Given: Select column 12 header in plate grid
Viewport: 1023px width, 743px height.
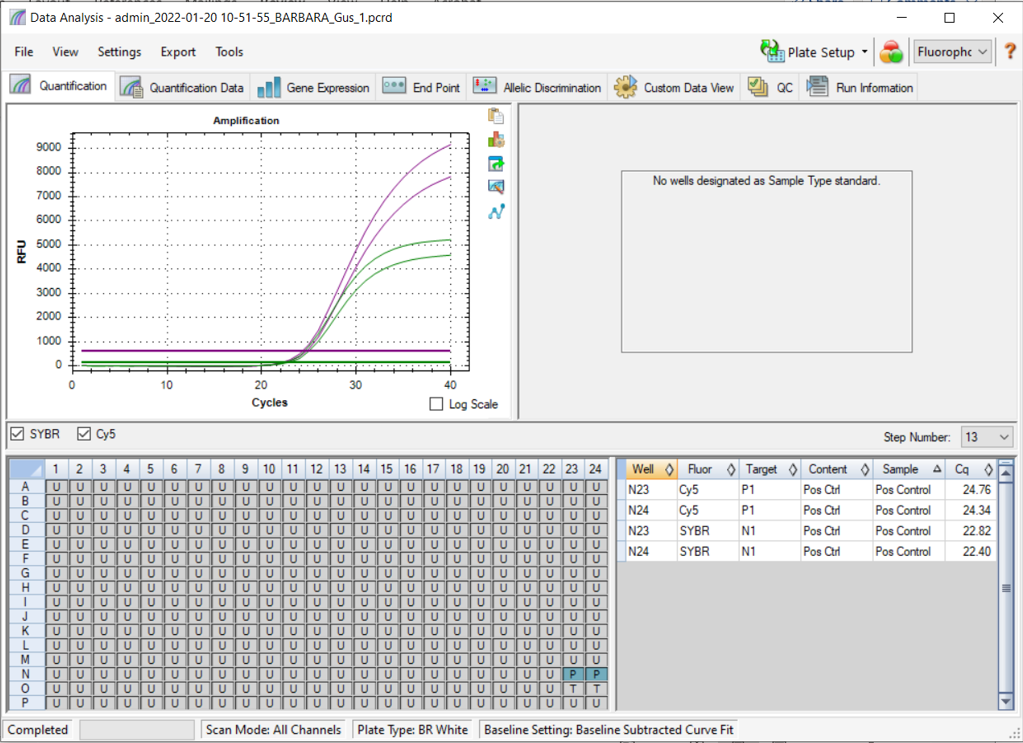Looking at the screenshot, I should coord(315,469).
